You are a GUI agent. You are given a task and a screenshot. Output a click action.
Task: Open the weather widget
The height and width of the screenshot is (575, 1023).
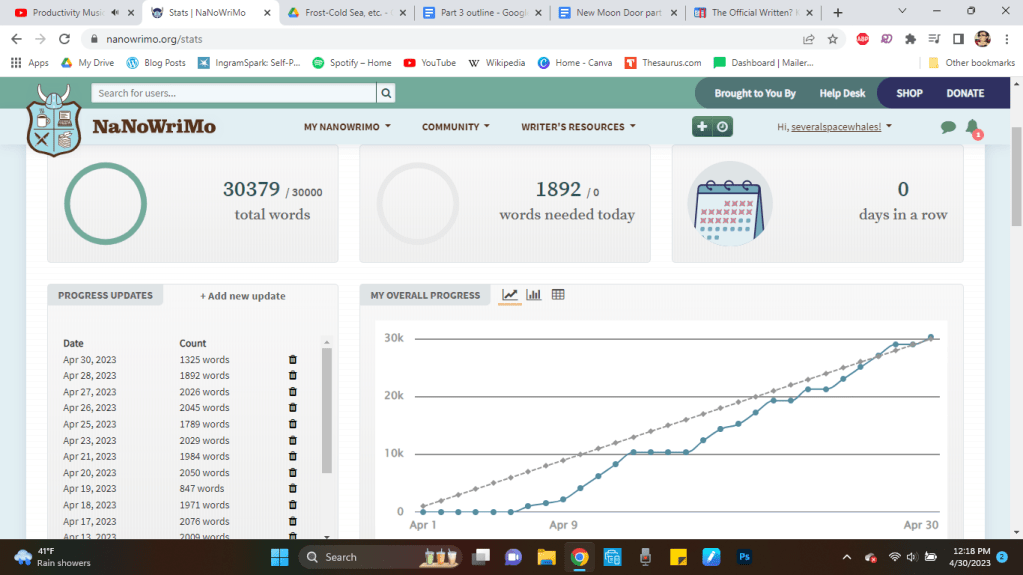pos(52,557)
